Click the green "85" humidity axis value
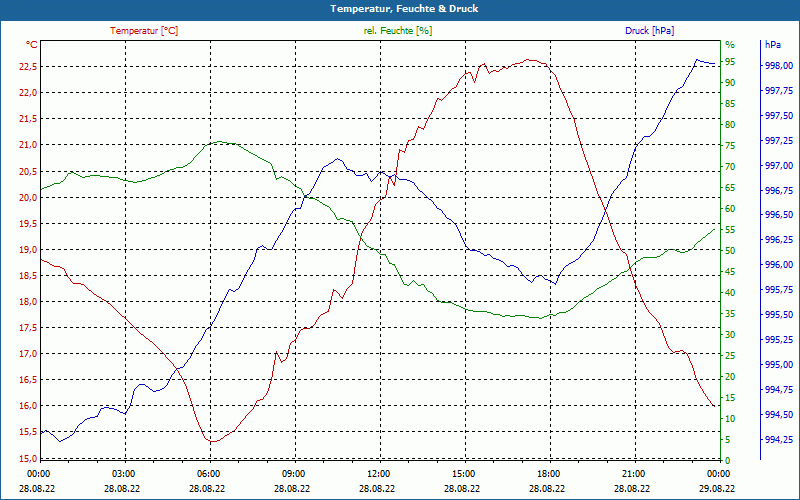Viewport: 800px width, 500px height. tap(730, 104)
